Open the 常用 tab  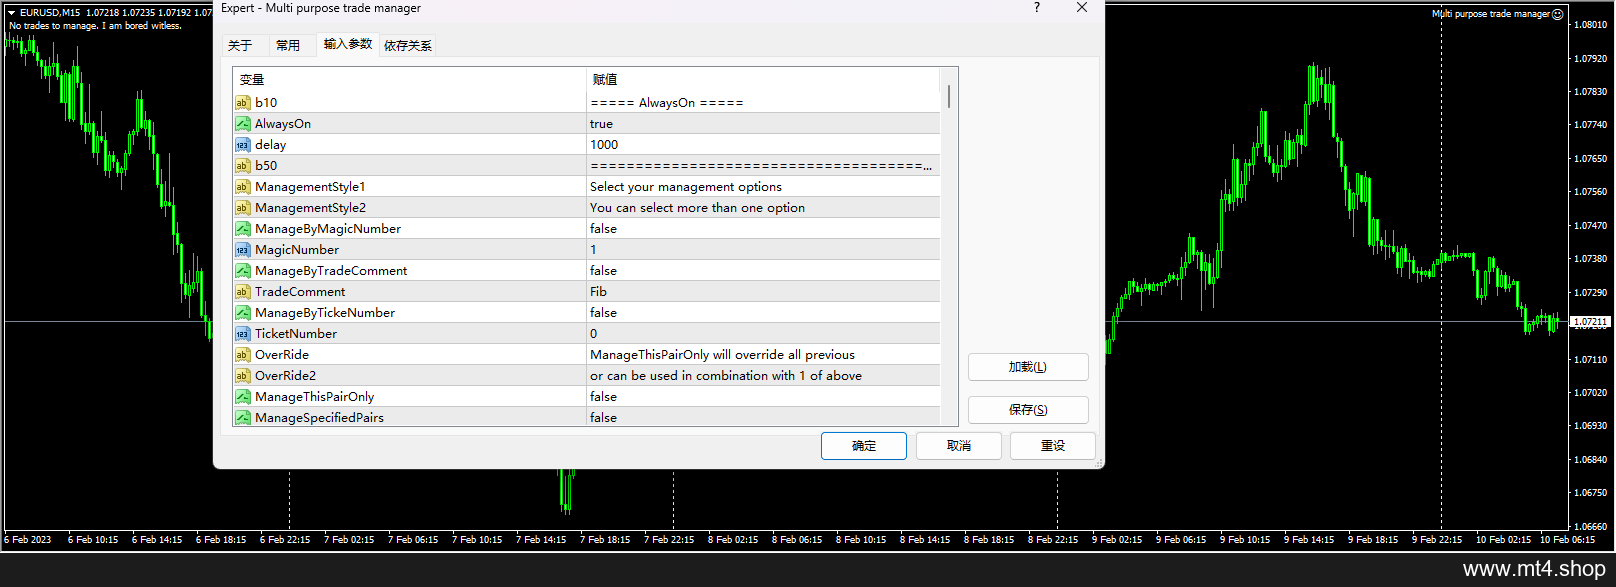coord(288,46)
